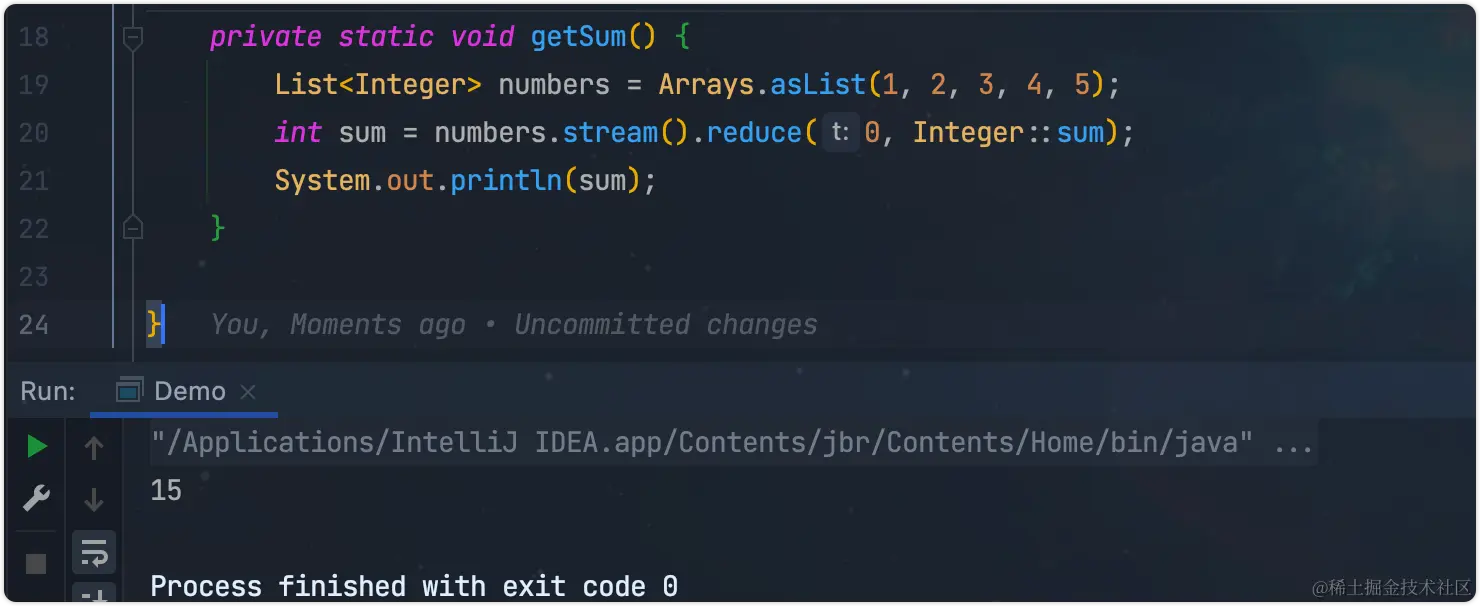
Task: Rerun Demo with the green play icon
Action: coord(37,447)
